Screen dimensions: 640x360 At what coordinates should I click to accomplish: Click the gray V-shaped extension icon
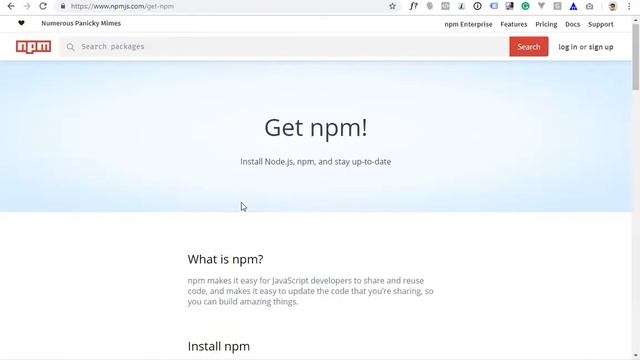[x=541, y=6]
